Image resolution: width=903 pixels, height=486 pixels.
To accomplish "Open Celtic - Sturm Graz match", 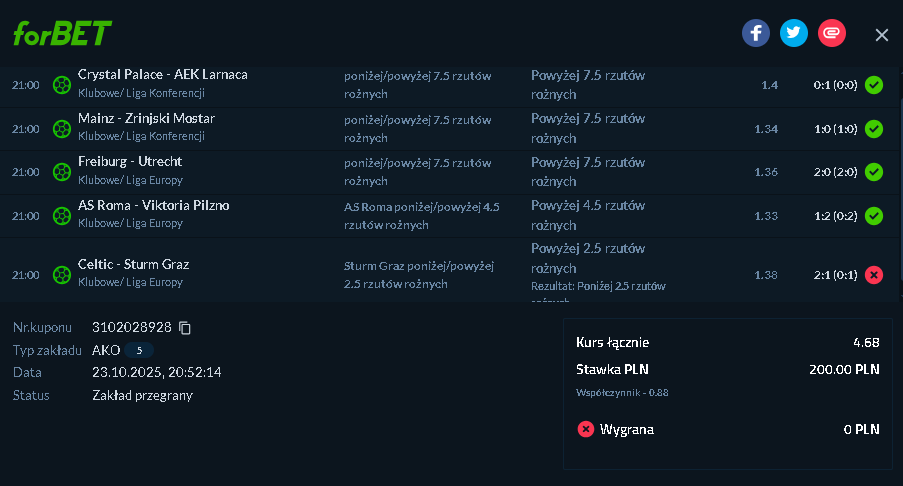I will tap(133, 264).
